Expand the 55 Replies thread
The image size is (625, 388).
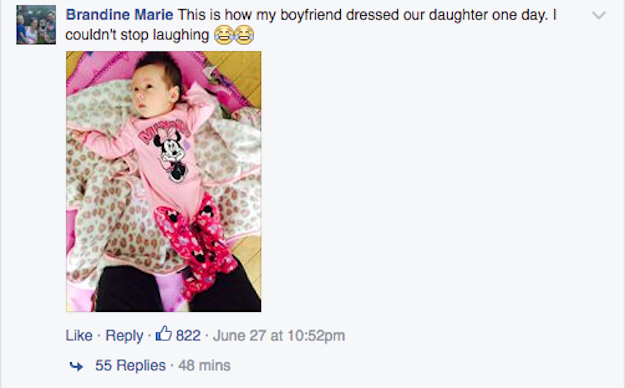point(130,365)
